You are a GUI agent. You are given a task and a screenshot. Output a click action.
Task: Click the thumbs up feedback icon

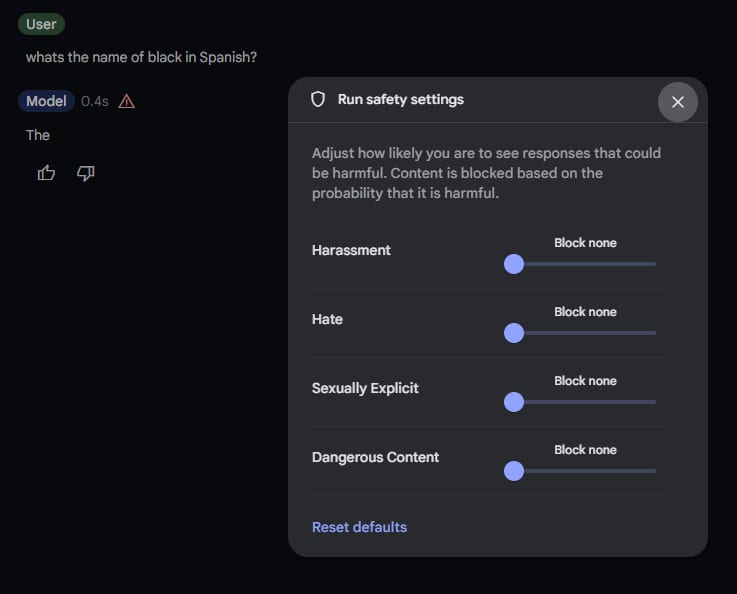point(46,173)
